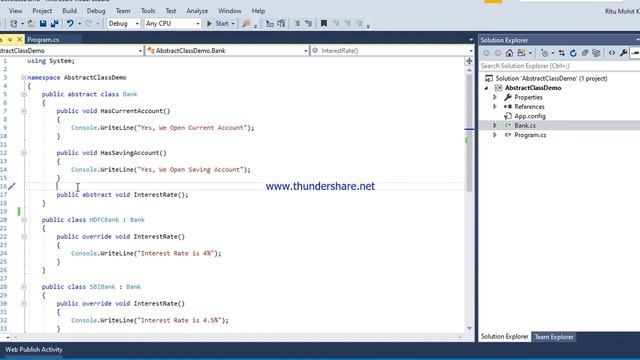Click the screwdriver quick actions icon on line 16
This screenshot has height=360, width=640.
(x=11, y=187)
